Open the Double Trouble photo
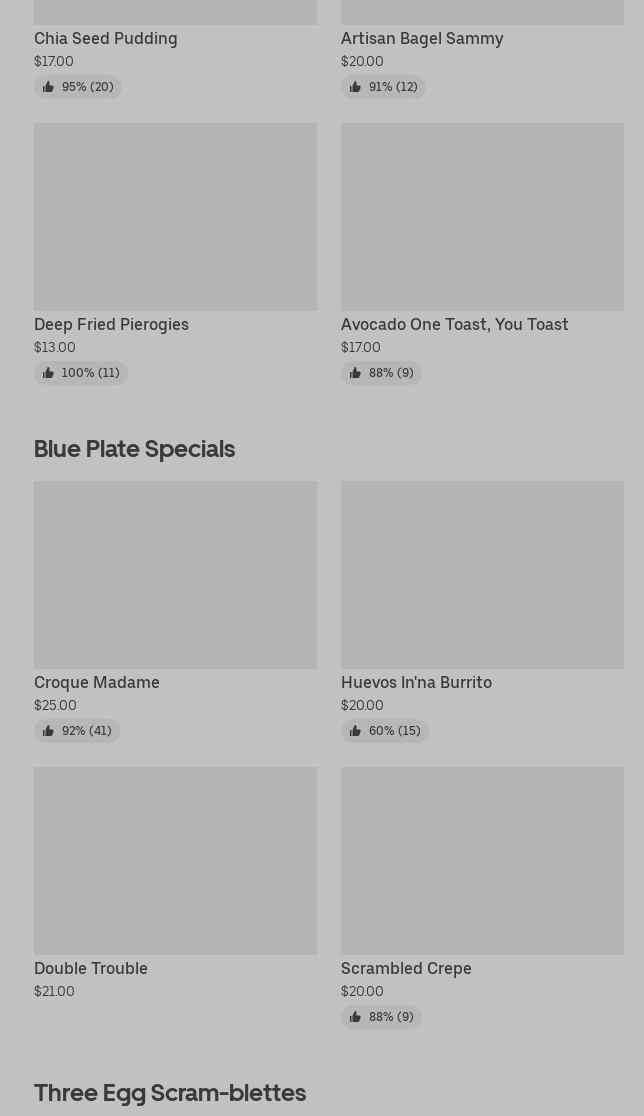Screen dimensions: 644x1116 (x=175, y=860)
